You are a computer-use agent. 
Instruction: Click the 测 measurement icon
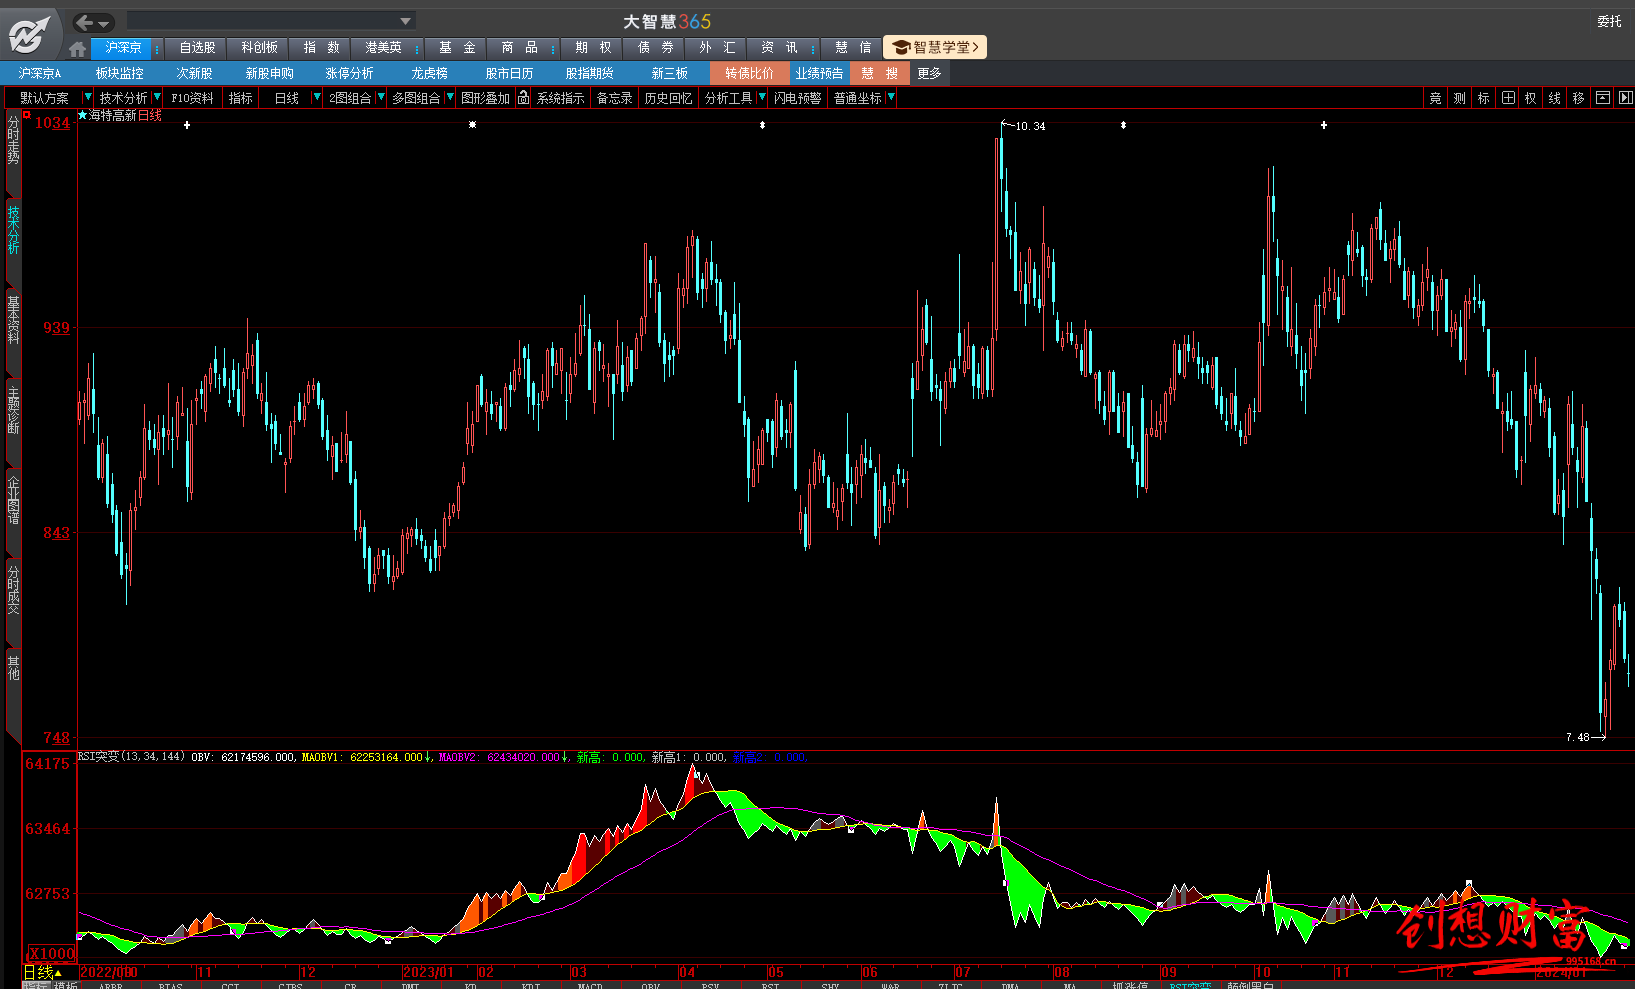click(1460, 98)
